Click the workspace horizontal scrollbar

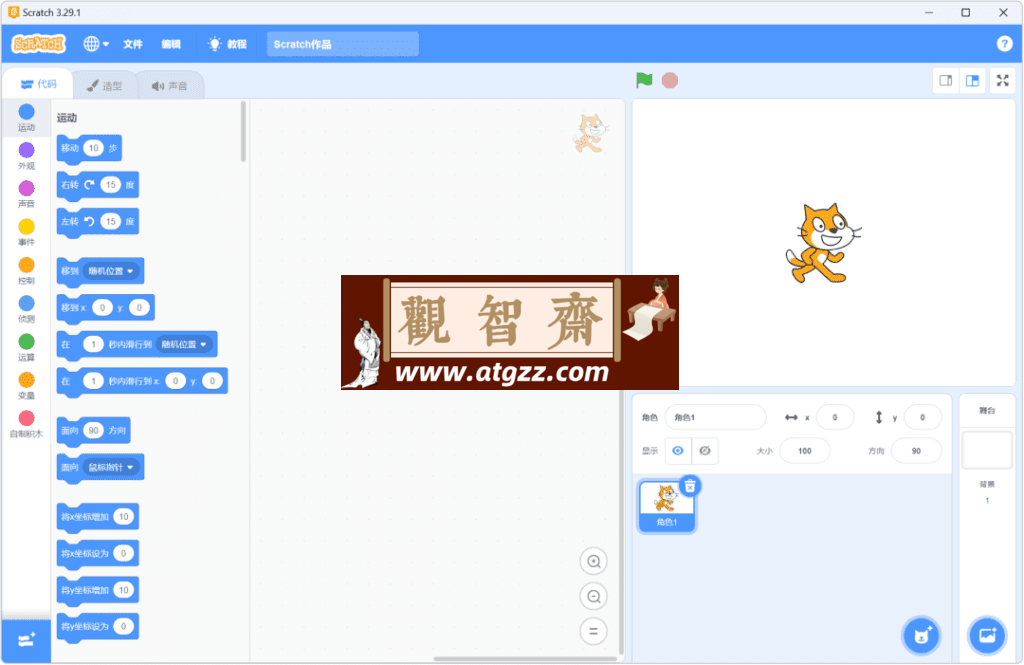pyautogui.click(x=525, y=658)
